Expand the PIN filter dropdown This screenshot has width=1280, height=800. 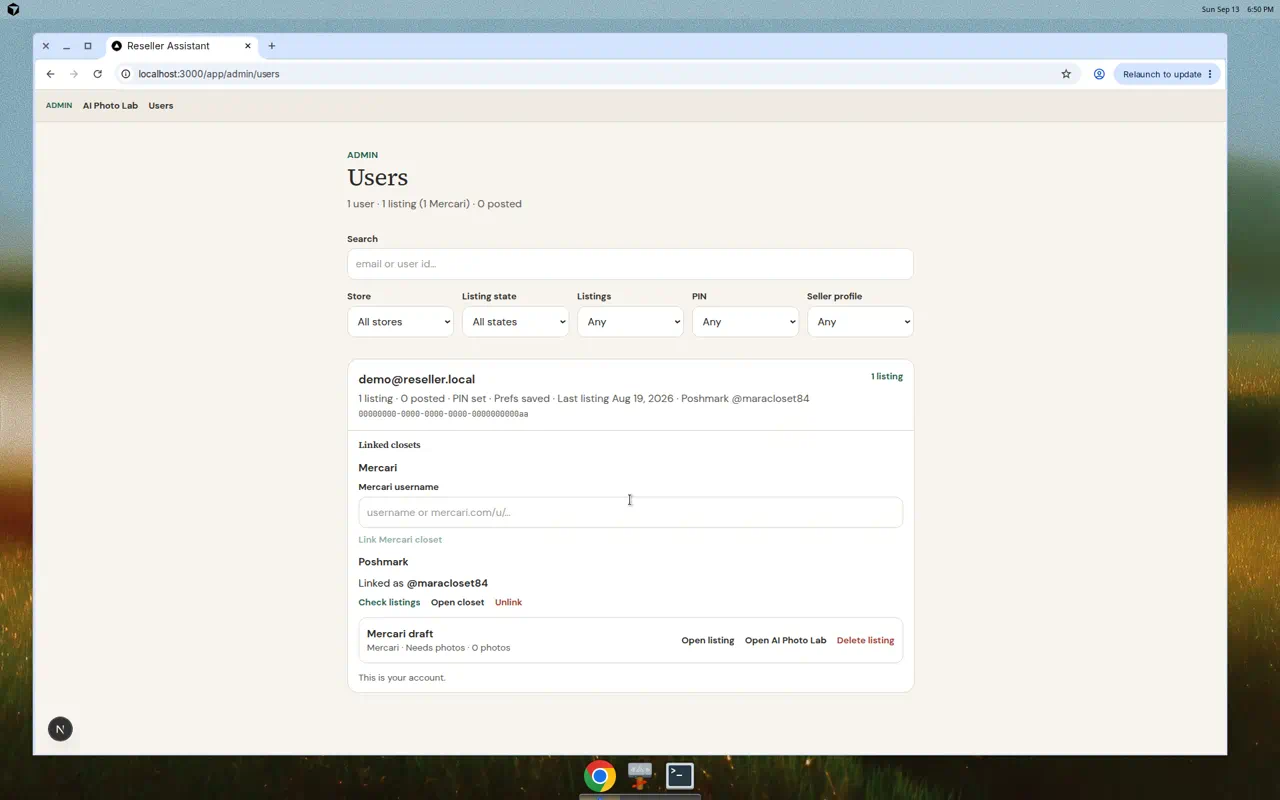pos(745,322)
